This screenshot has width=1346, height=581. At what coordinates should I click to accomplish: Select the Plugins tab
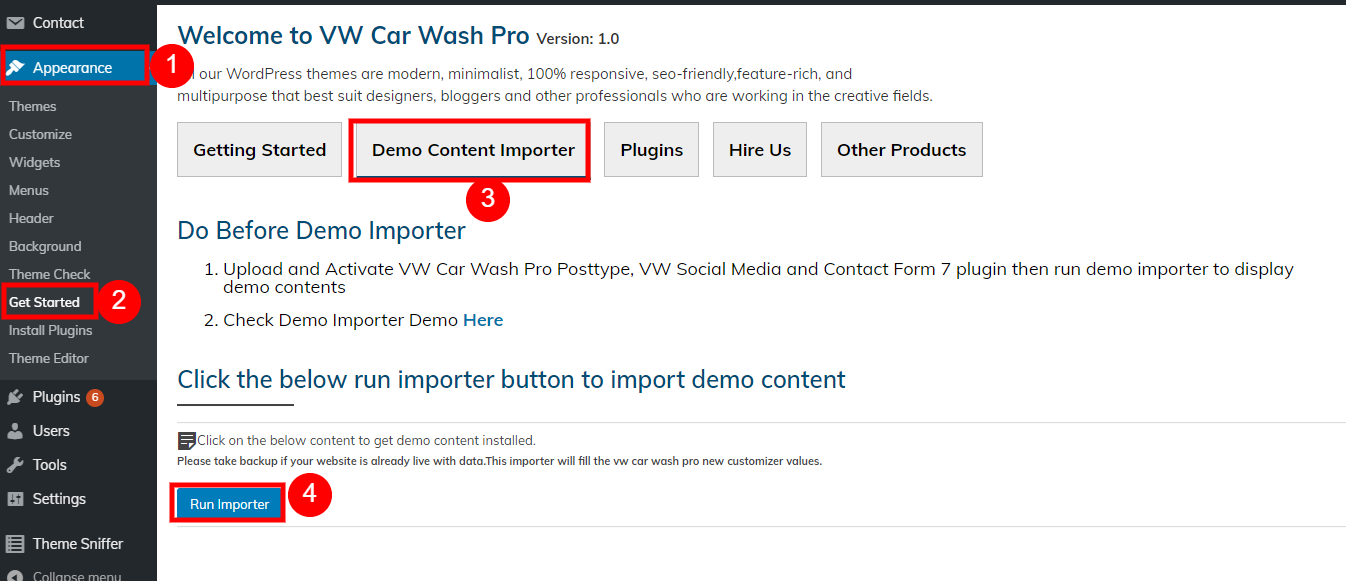(x=651, y=150)
